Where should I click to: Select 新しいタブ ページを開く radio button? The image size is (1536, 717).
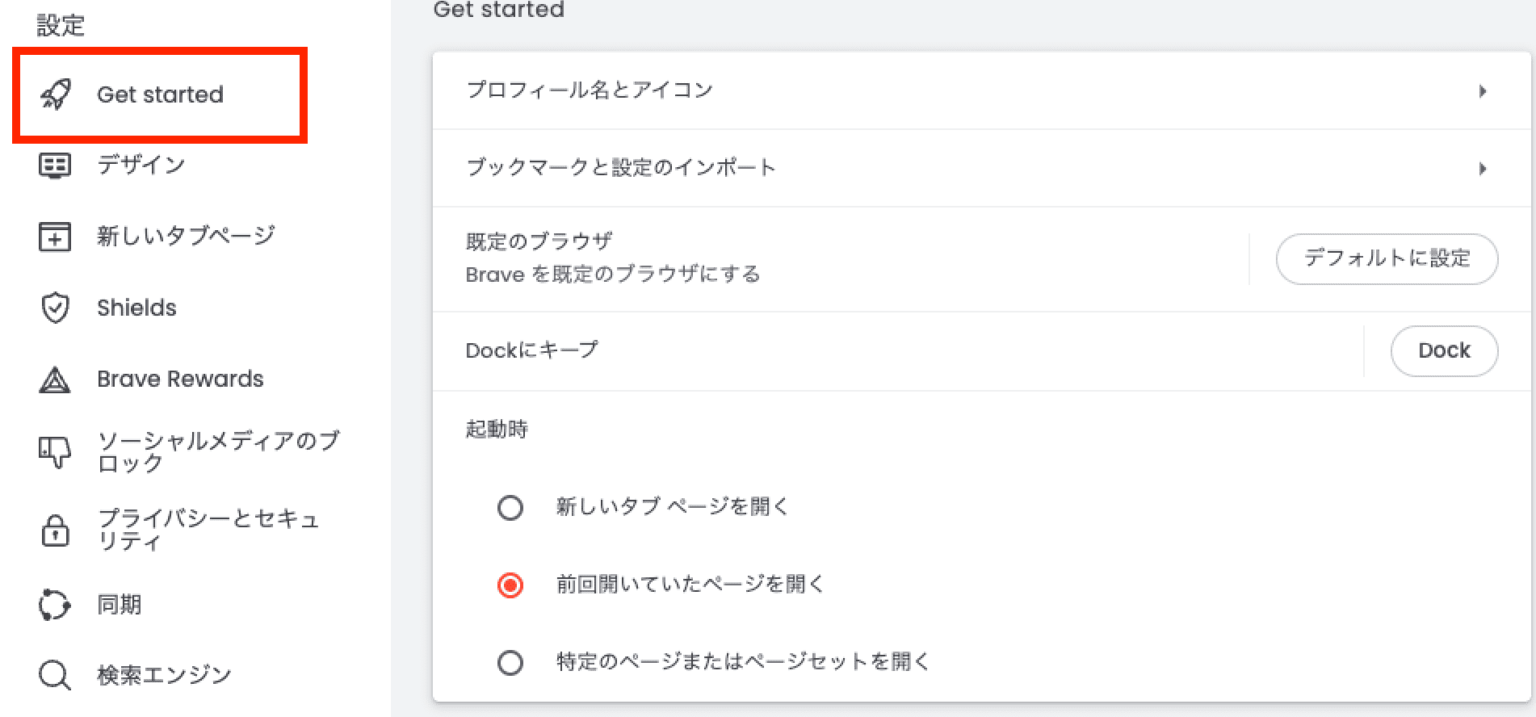(511, 508)
